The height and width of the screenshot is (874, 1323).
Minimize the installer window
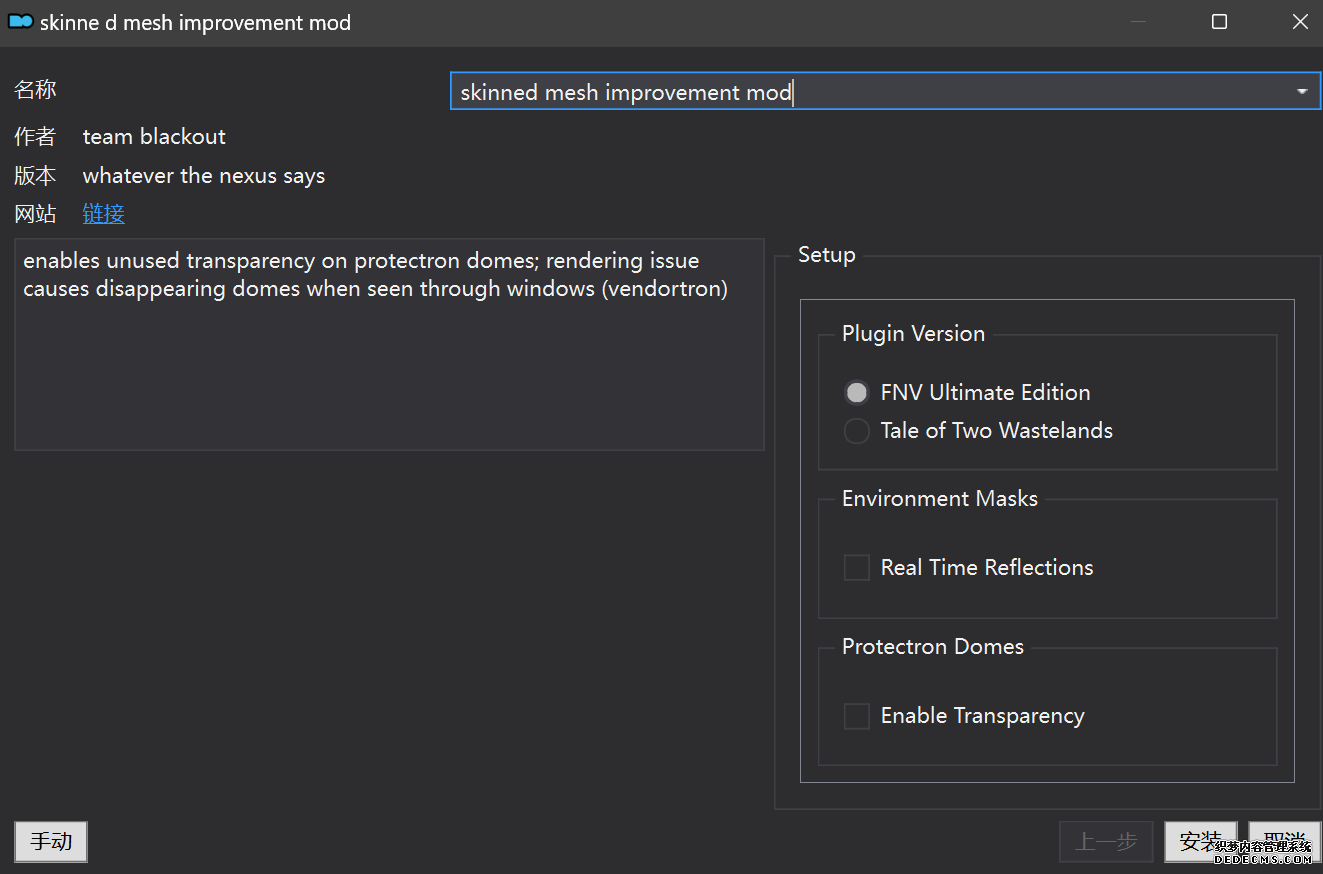1138,22
